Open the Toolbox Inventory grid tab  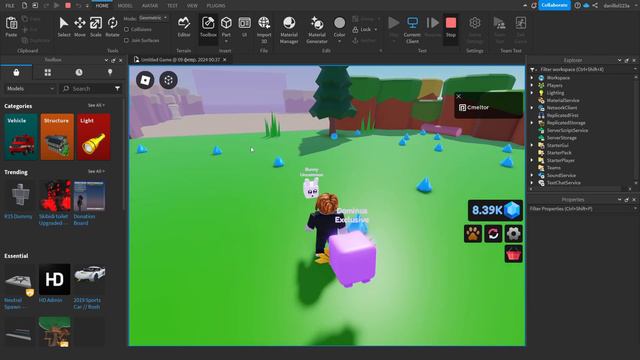48,72
